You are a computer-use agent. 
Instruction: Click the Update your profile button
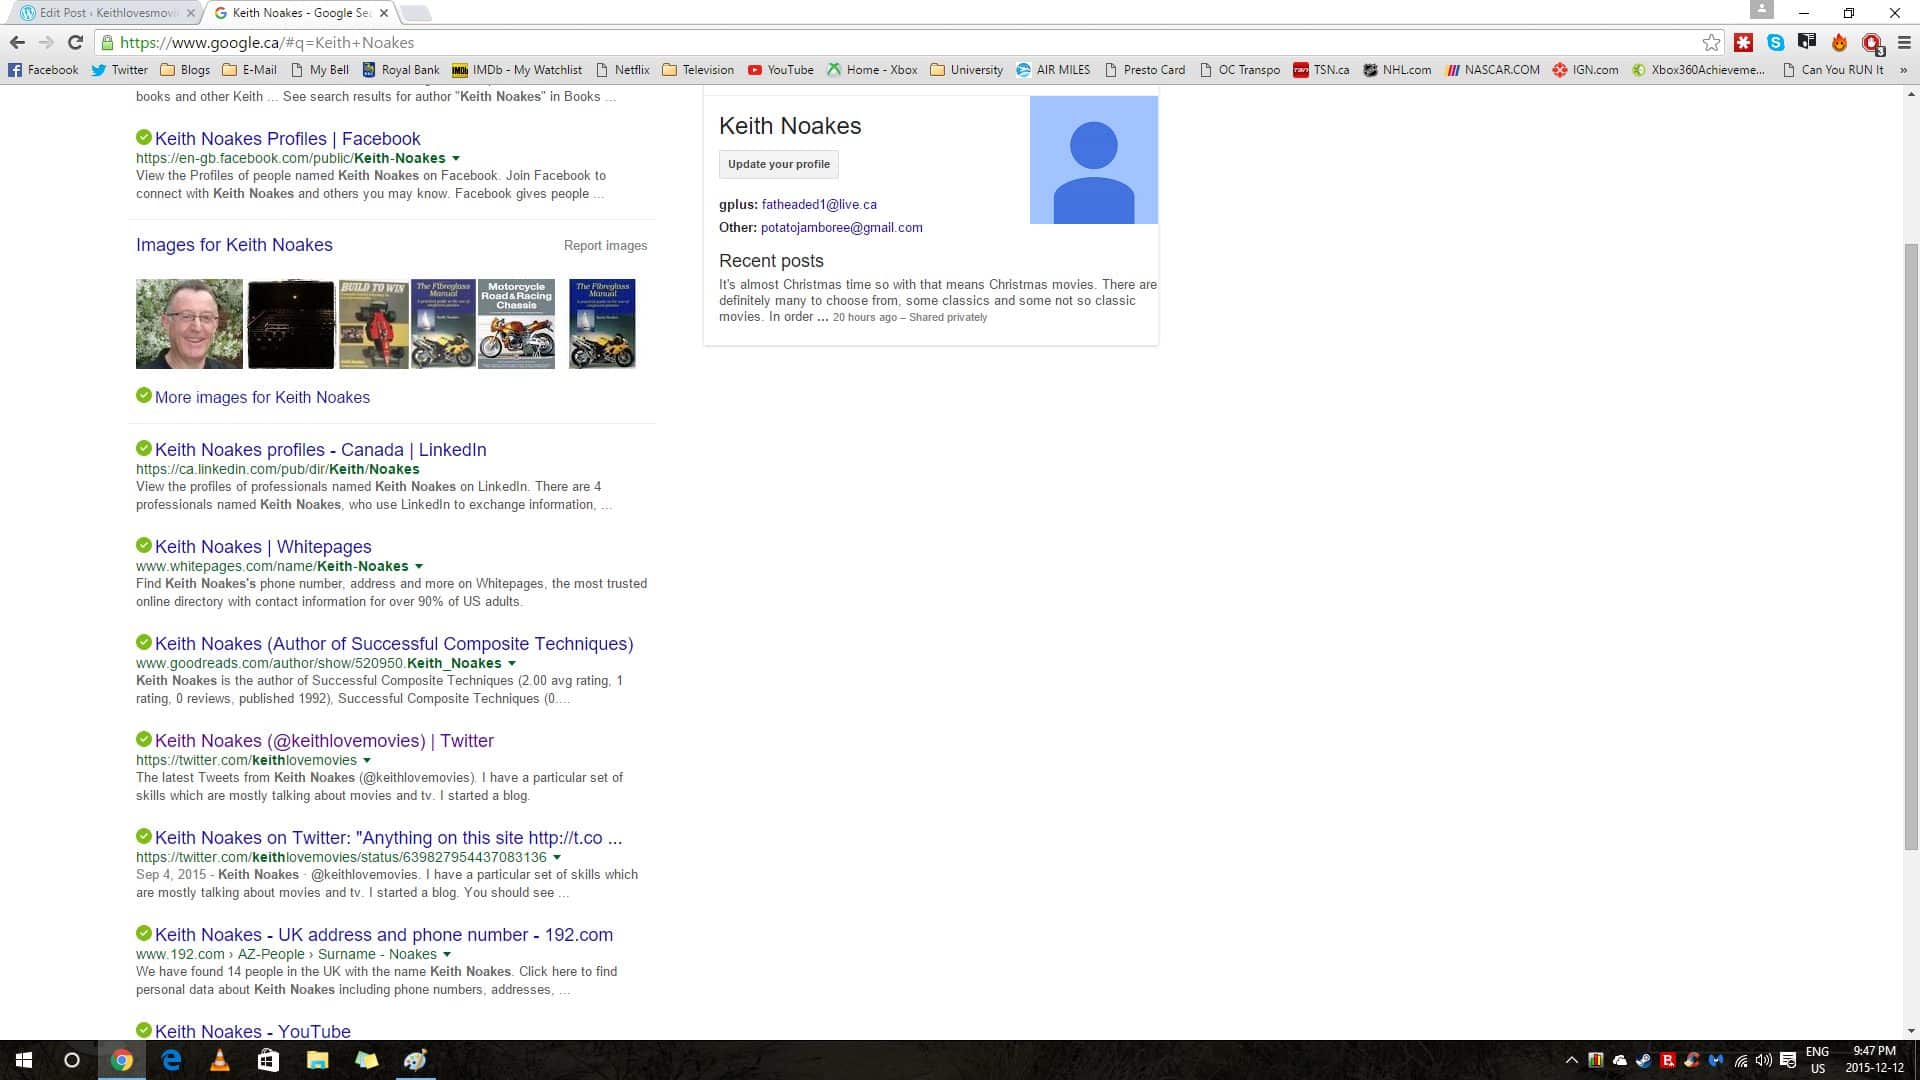click(778, 164)
